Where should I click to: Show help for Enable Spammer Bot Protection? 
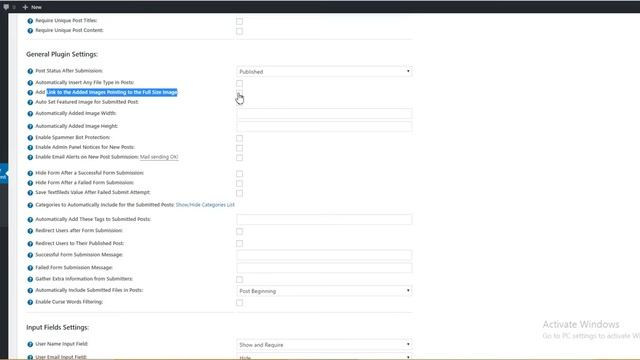(30, 138)
